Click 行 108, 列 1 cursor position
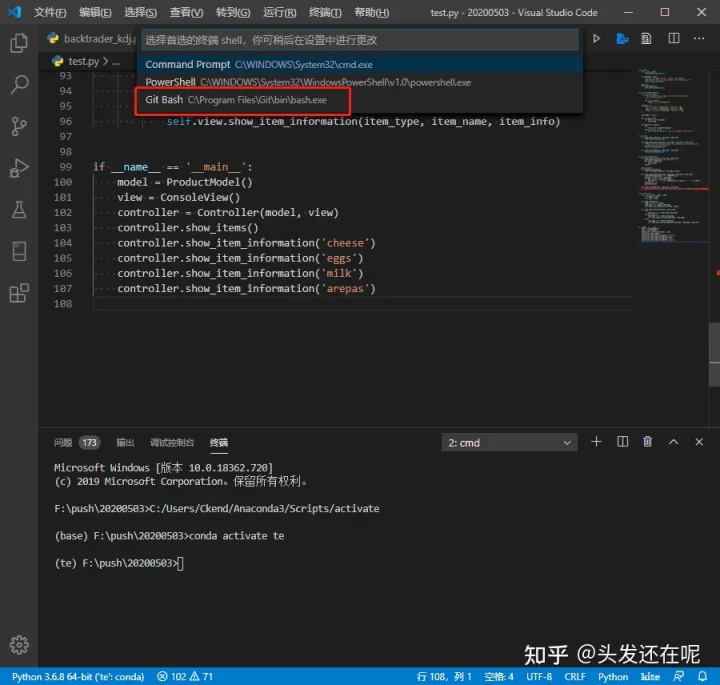 (444, 676)
